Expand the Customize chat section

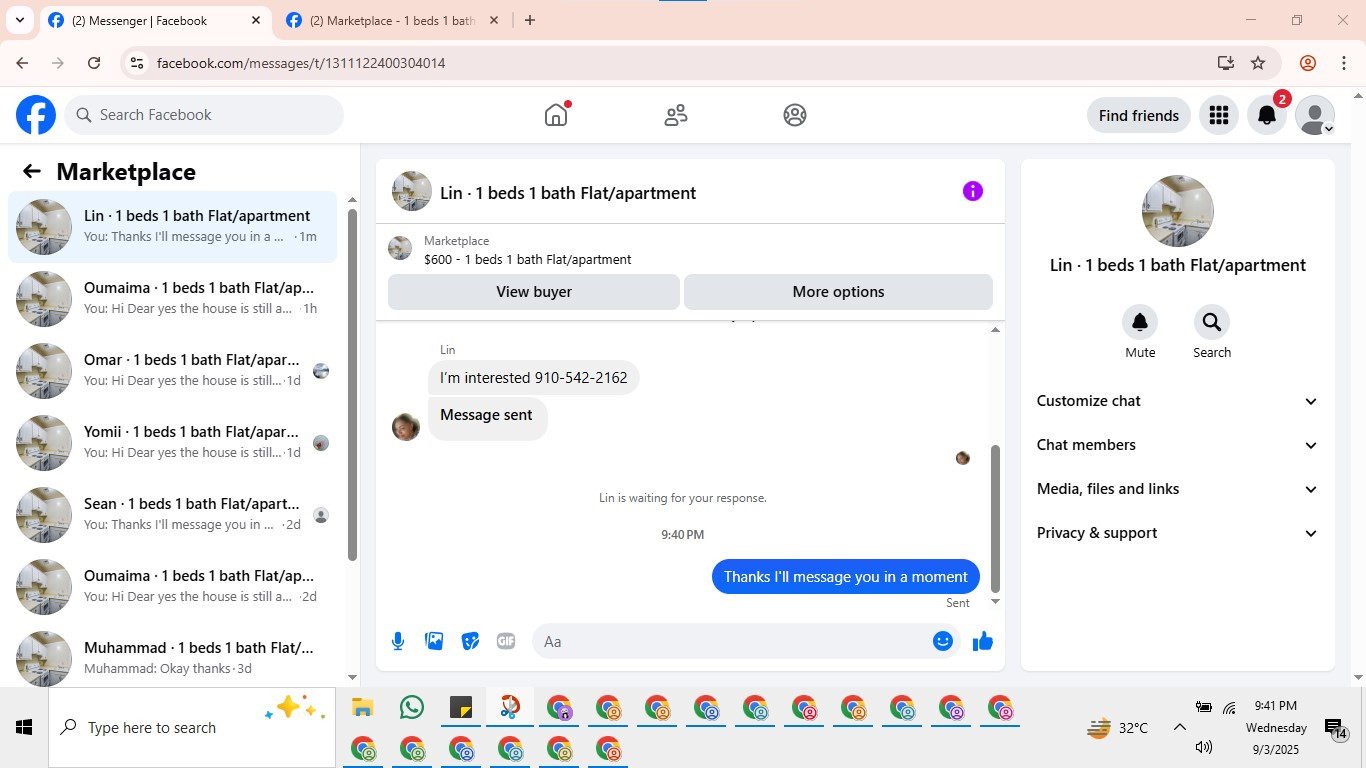[1178, 401]
